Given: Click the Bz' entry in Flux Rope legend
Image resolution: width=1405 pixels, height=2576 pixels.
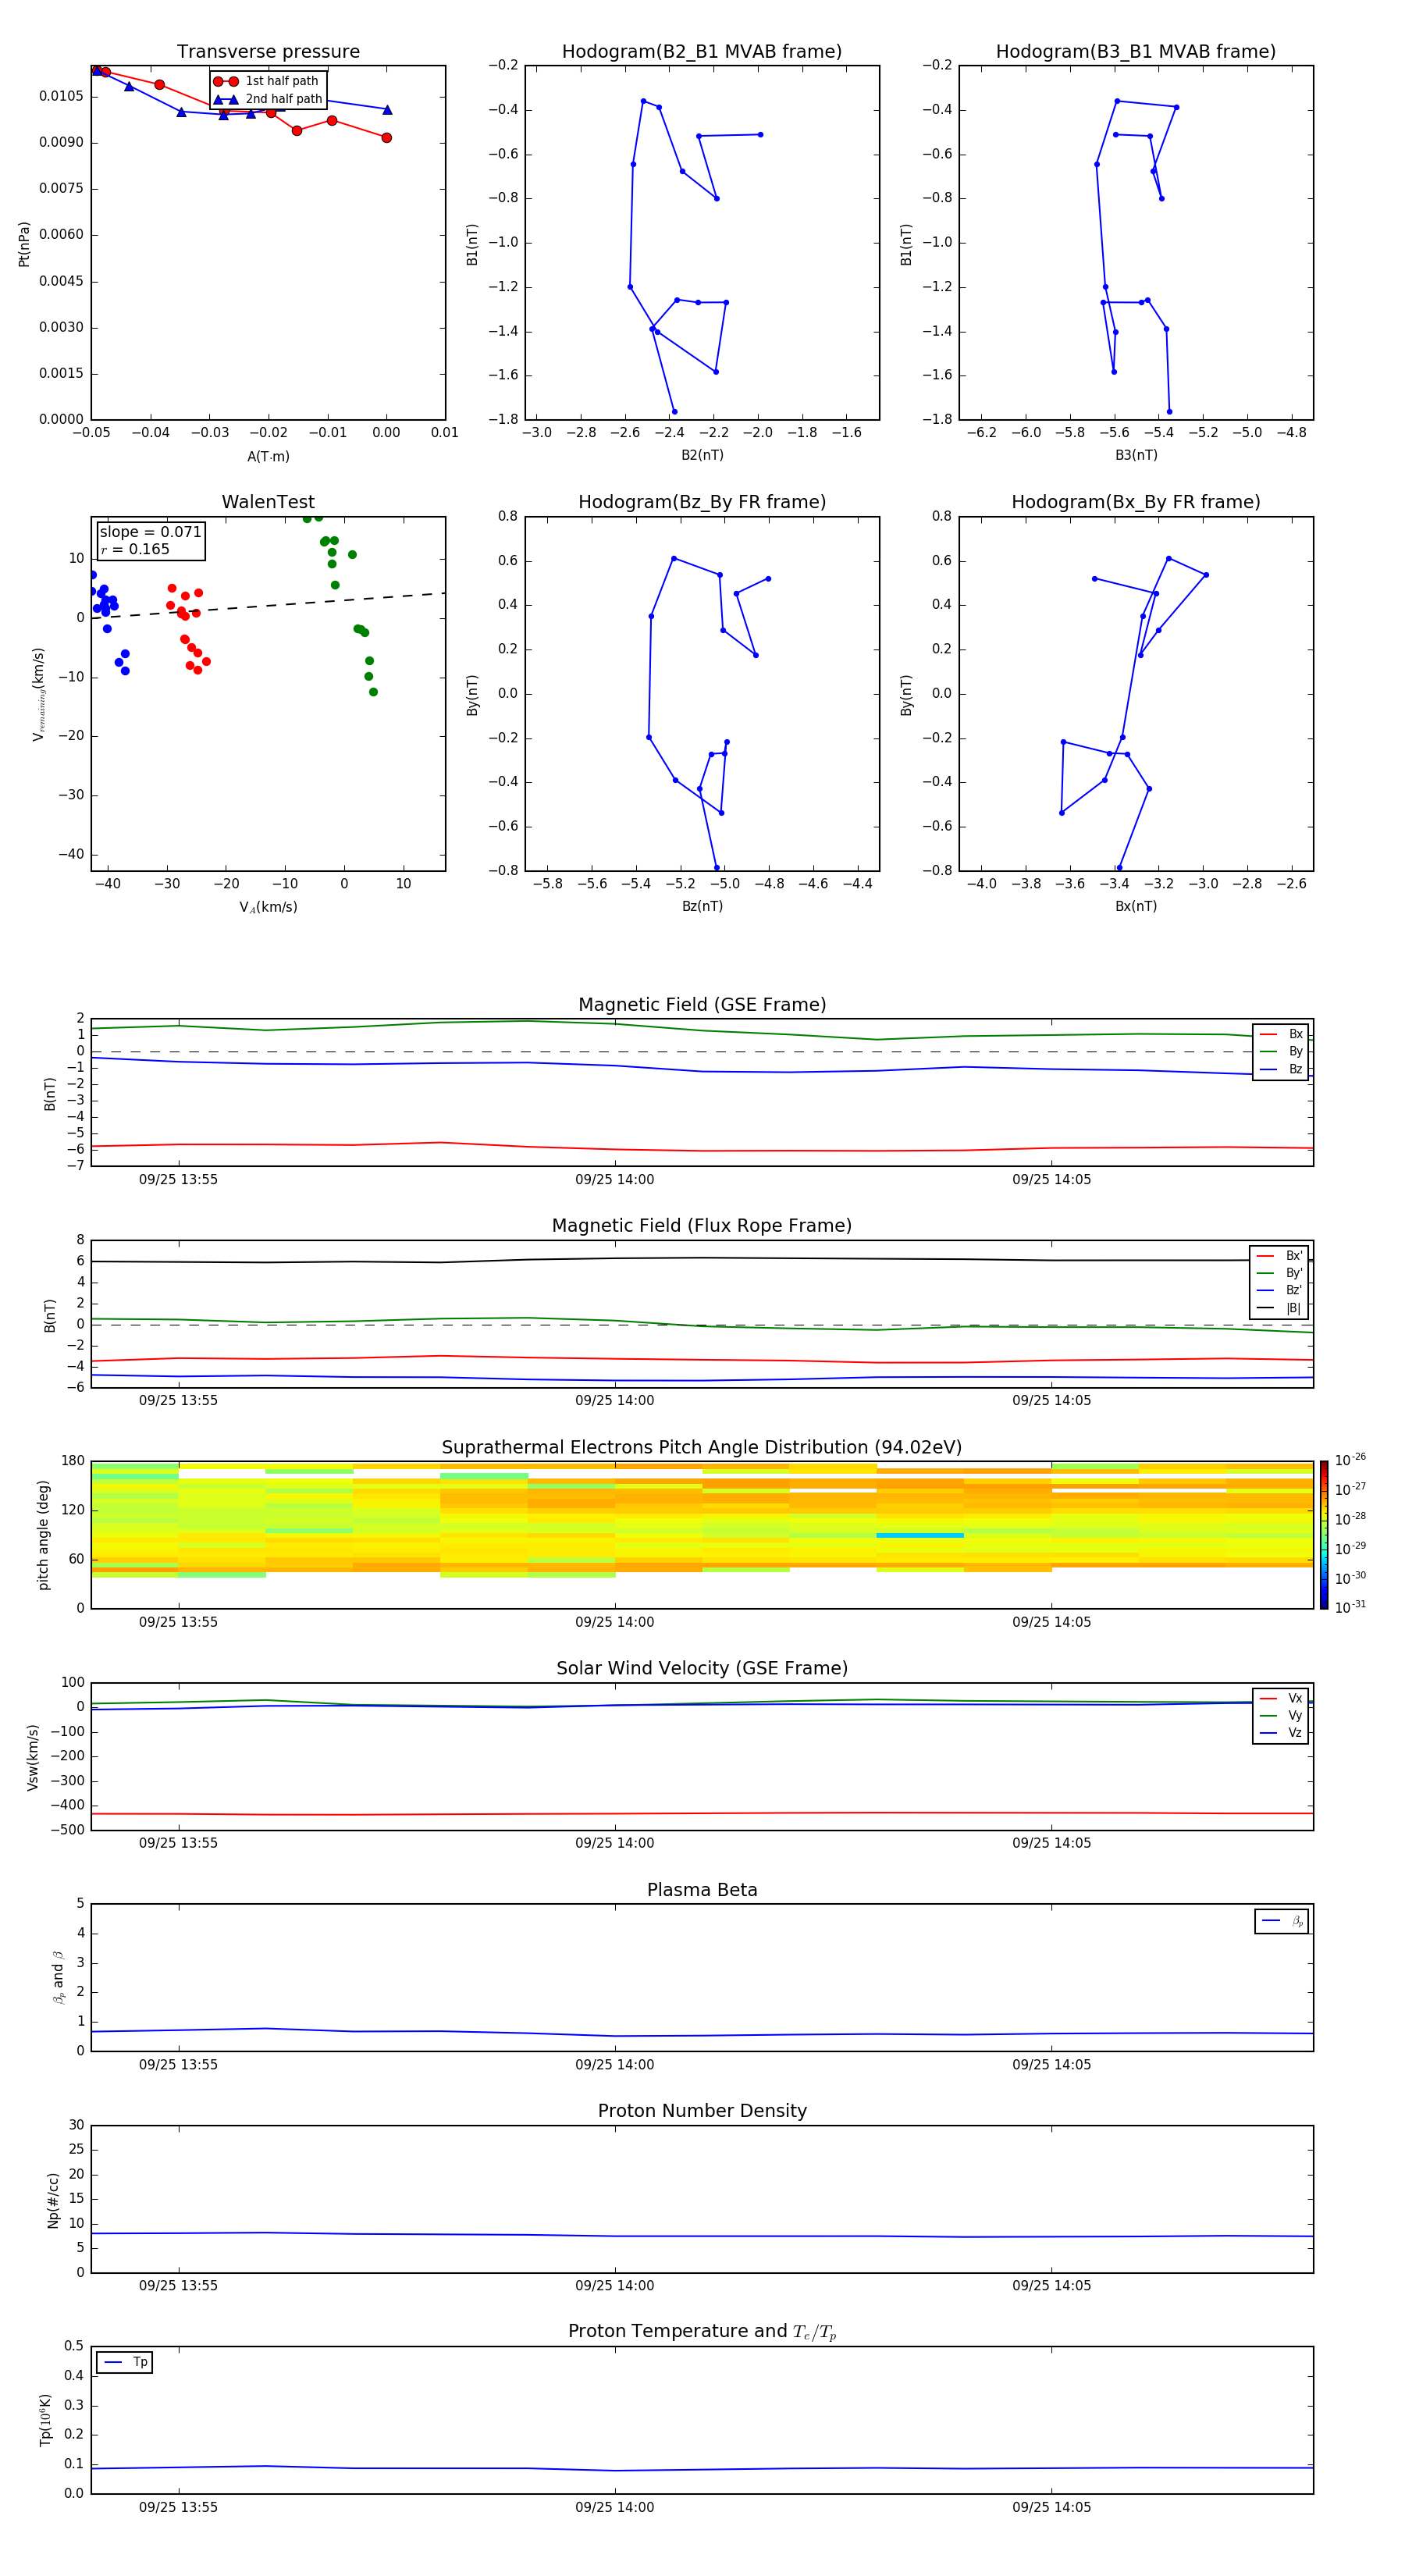Looking at the screenshot, I should tap(1280, 1290).
